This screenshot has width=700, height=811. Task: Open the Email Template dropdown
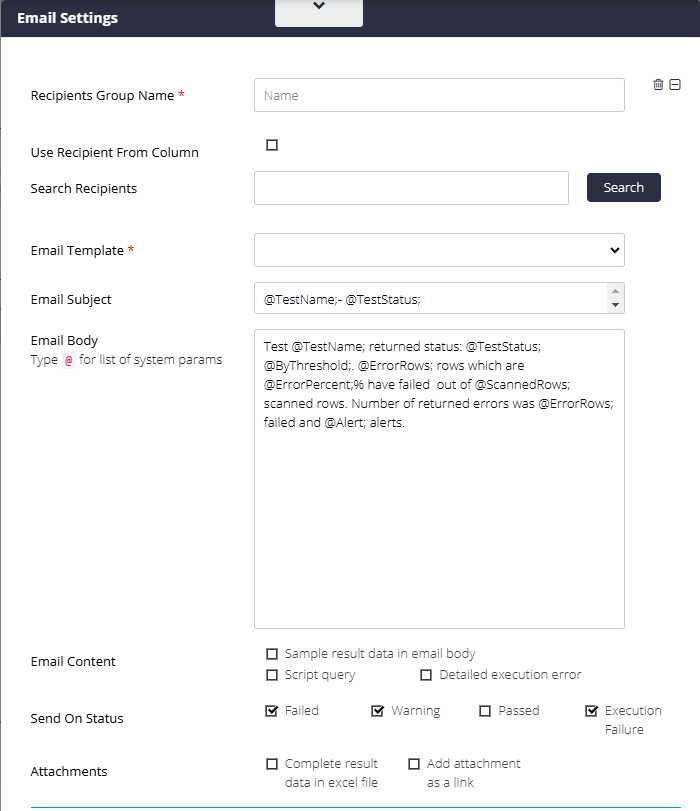(x=439, y=250)
